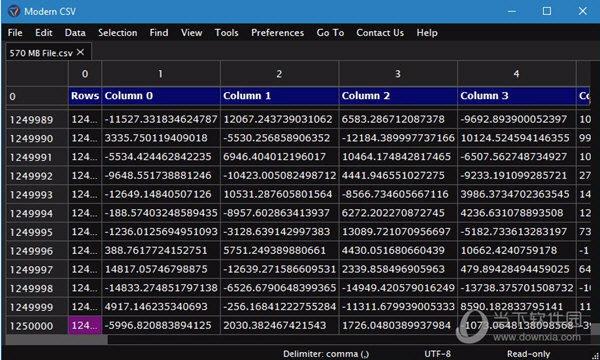Viewport: 600px width, 360px height.
Task: Click cell 14817.05746798875
Action: (x=161, y=269)
